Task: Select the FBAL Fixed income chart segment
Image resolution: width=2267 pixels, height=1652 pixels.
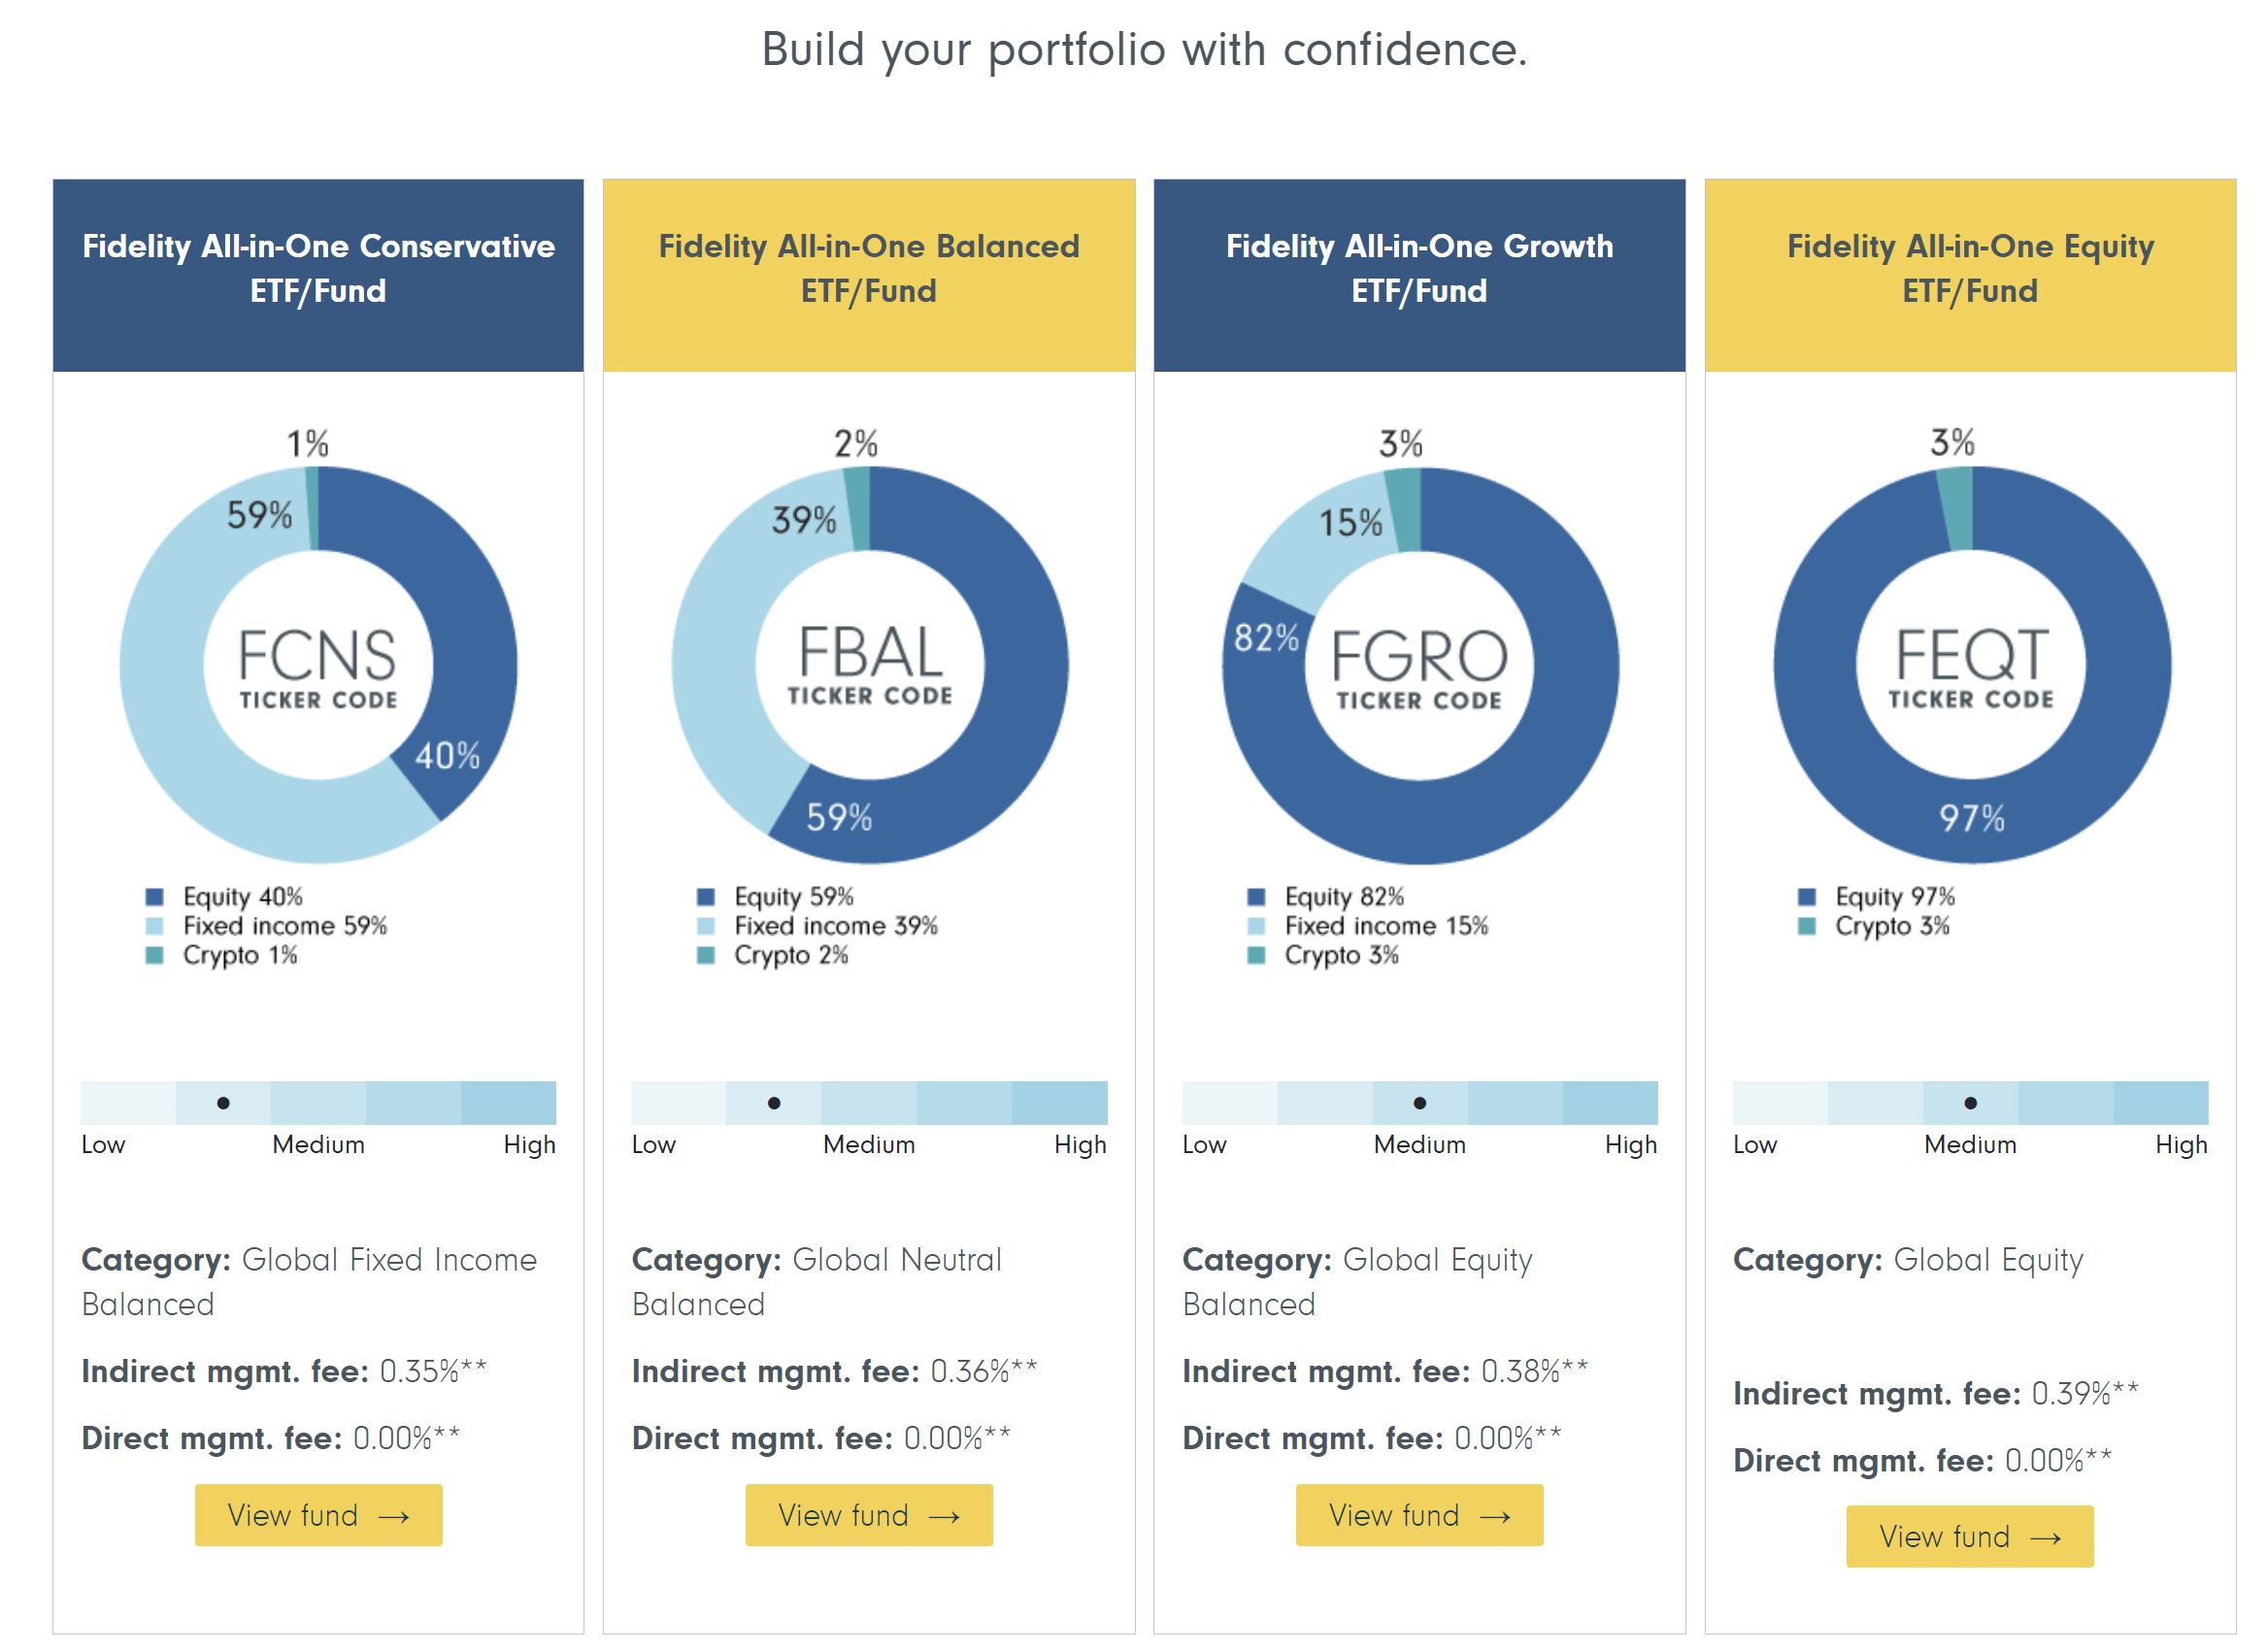Action: click(700, 650)
